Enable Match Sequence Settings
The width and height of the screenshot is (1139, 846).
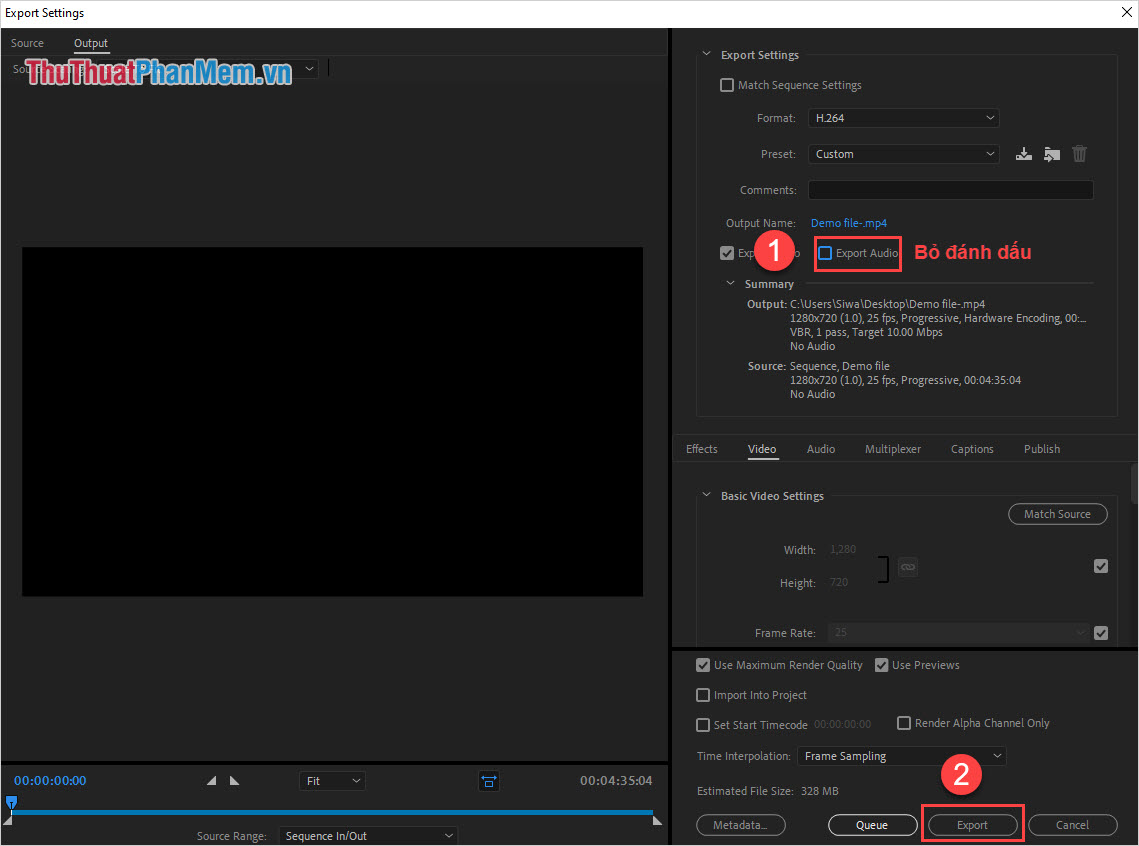(x=726, y=84)
